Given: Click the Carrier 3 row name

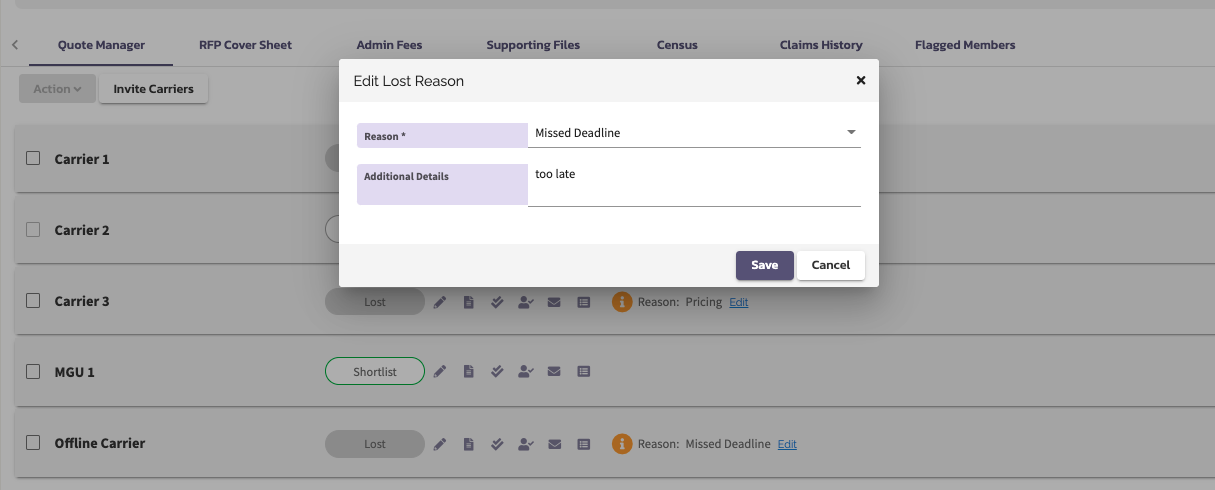Looking at the screenshot, I should tap(82, 301).
